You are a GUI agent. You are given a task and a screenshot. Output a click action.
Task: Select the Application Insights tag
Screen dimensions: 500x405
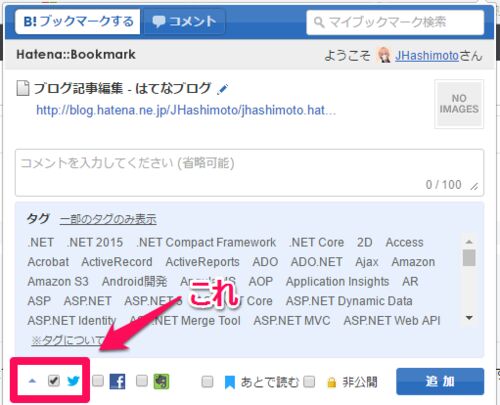tap(337, 281)
